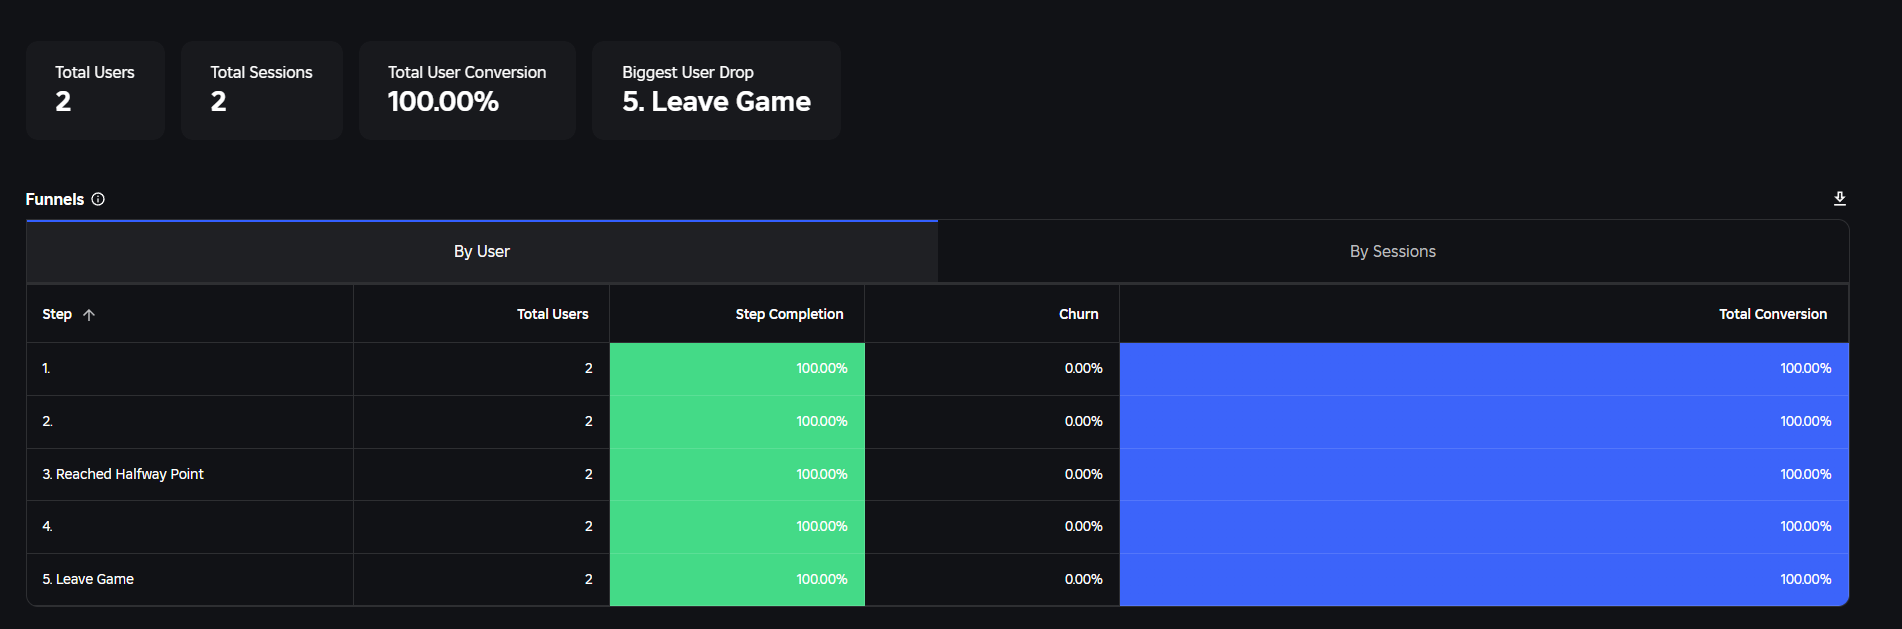Image resolution: width=1902 pixels, height=629 pixels.
Task: Open the info tooltip next to Funnels heading
Action: point(98,199)
